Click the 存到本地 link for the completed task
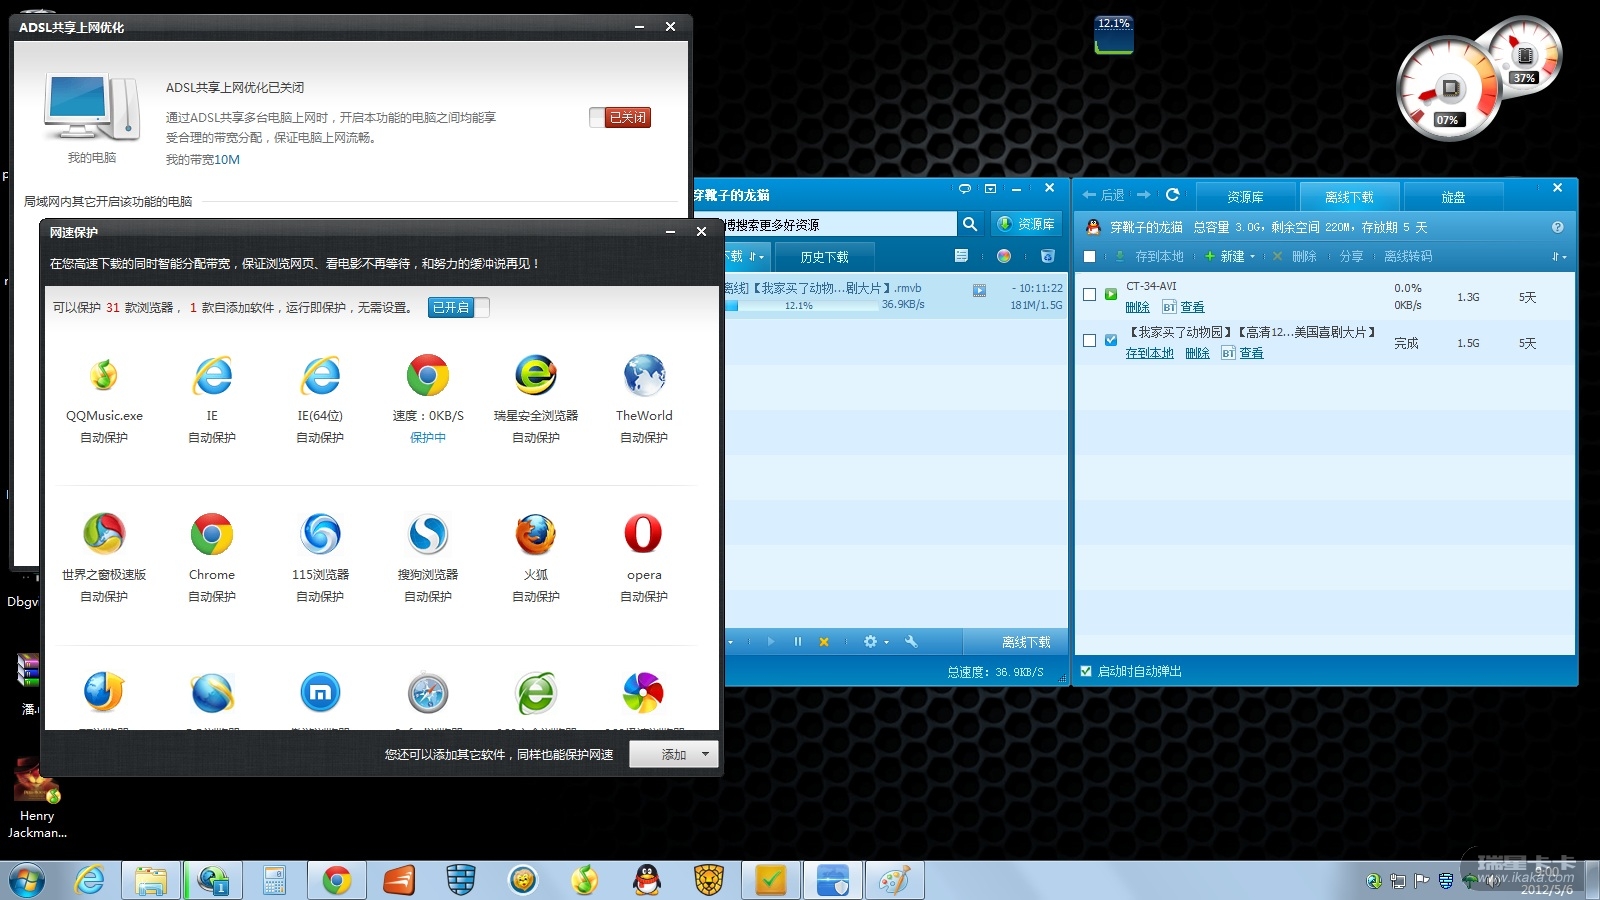 [1149, 353]
